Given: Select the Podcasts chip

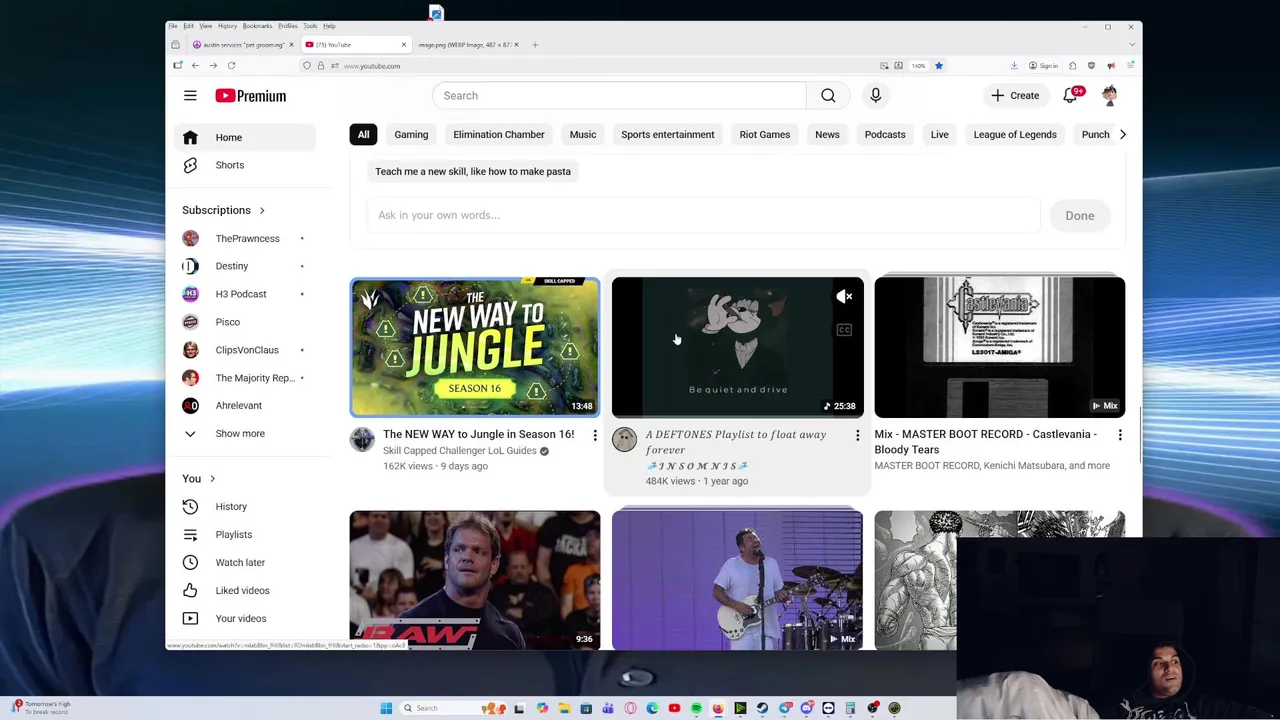Looking at the screenshot, I should point(885,134).
